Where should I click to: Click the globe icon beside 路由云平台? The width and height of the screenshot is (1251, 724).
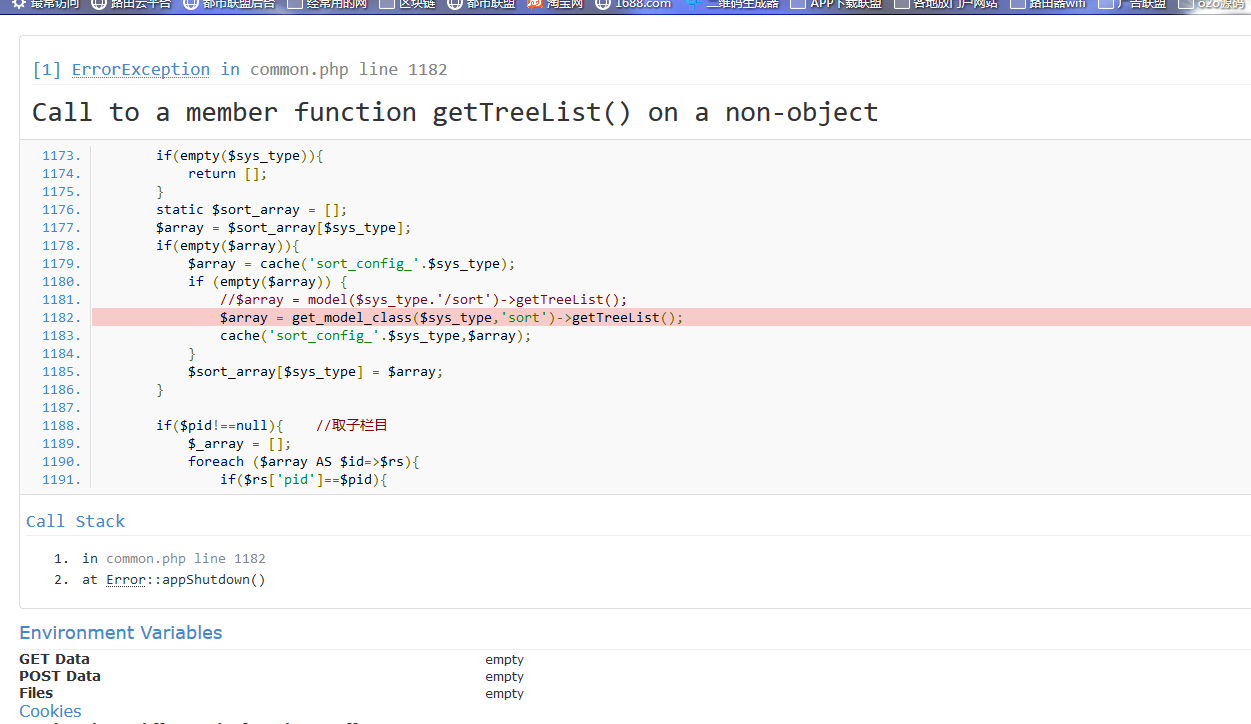tap(99, 3)
